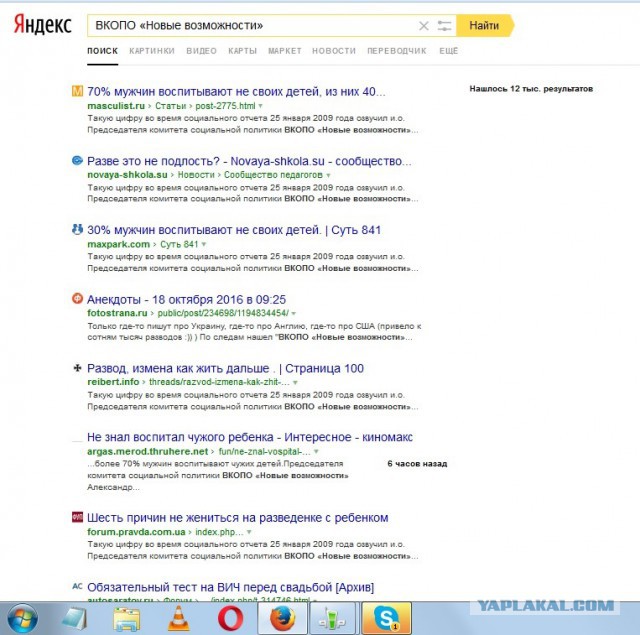The width and height of the screenshot is (640, 635).
Task: Switch to Firefox in the taskbar
Action: click(282, 619)
